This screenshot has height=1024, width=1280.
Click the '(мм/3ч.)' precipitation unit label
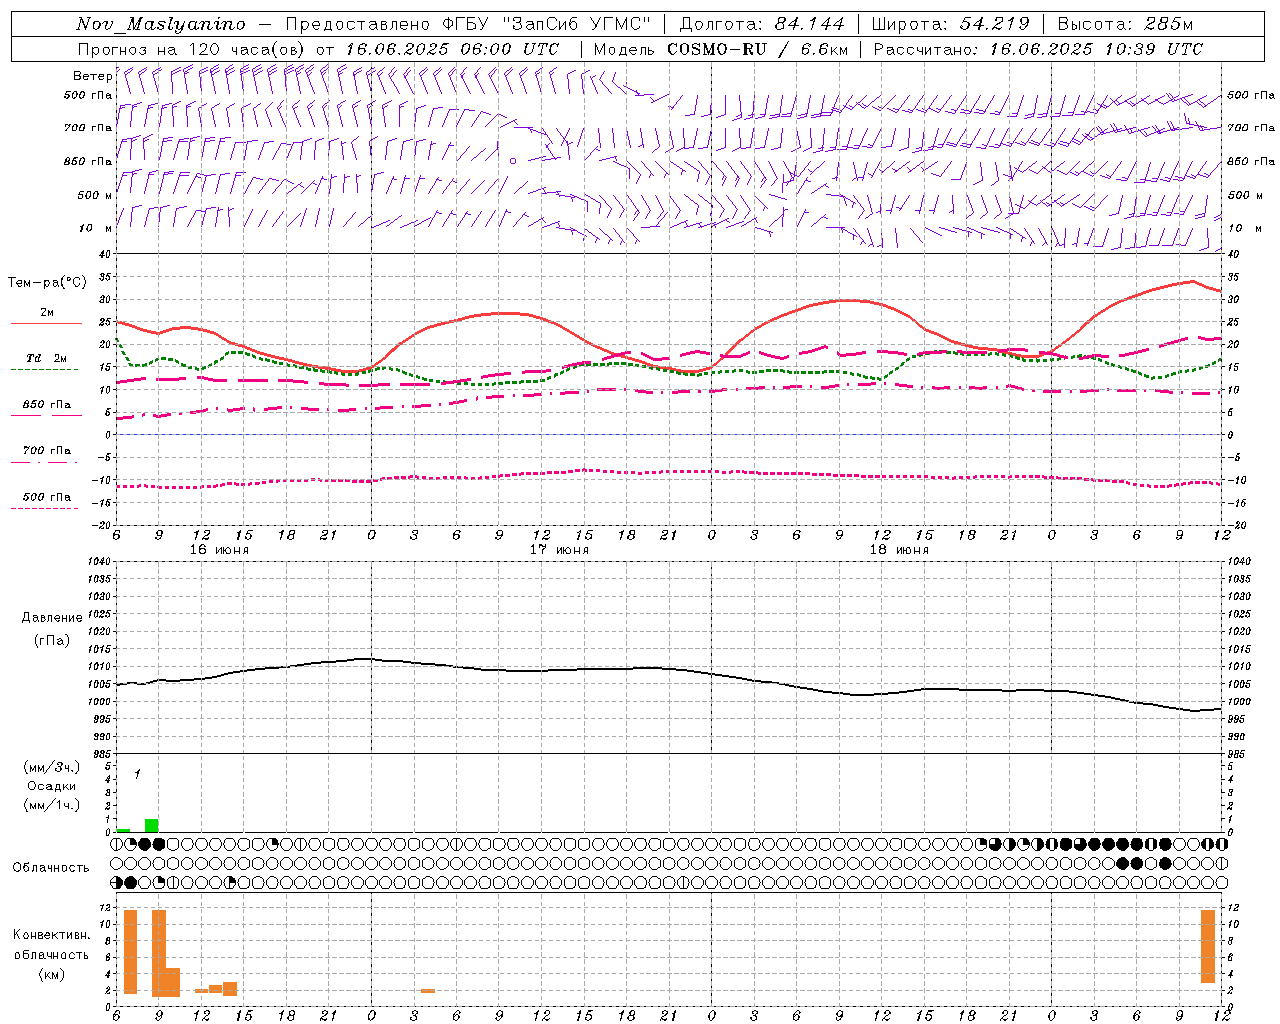pyautogui.click(x=52, y=767)
